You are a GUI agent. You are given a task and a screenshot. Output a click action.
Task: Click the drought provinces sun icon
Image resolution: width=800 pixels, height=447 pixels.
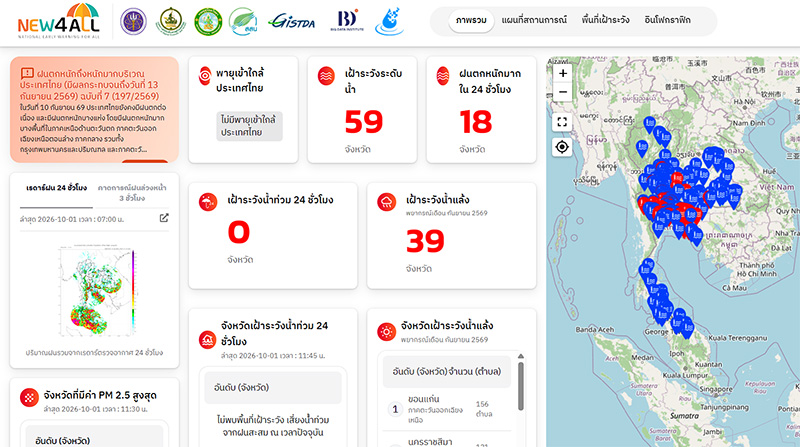(386, 332)
